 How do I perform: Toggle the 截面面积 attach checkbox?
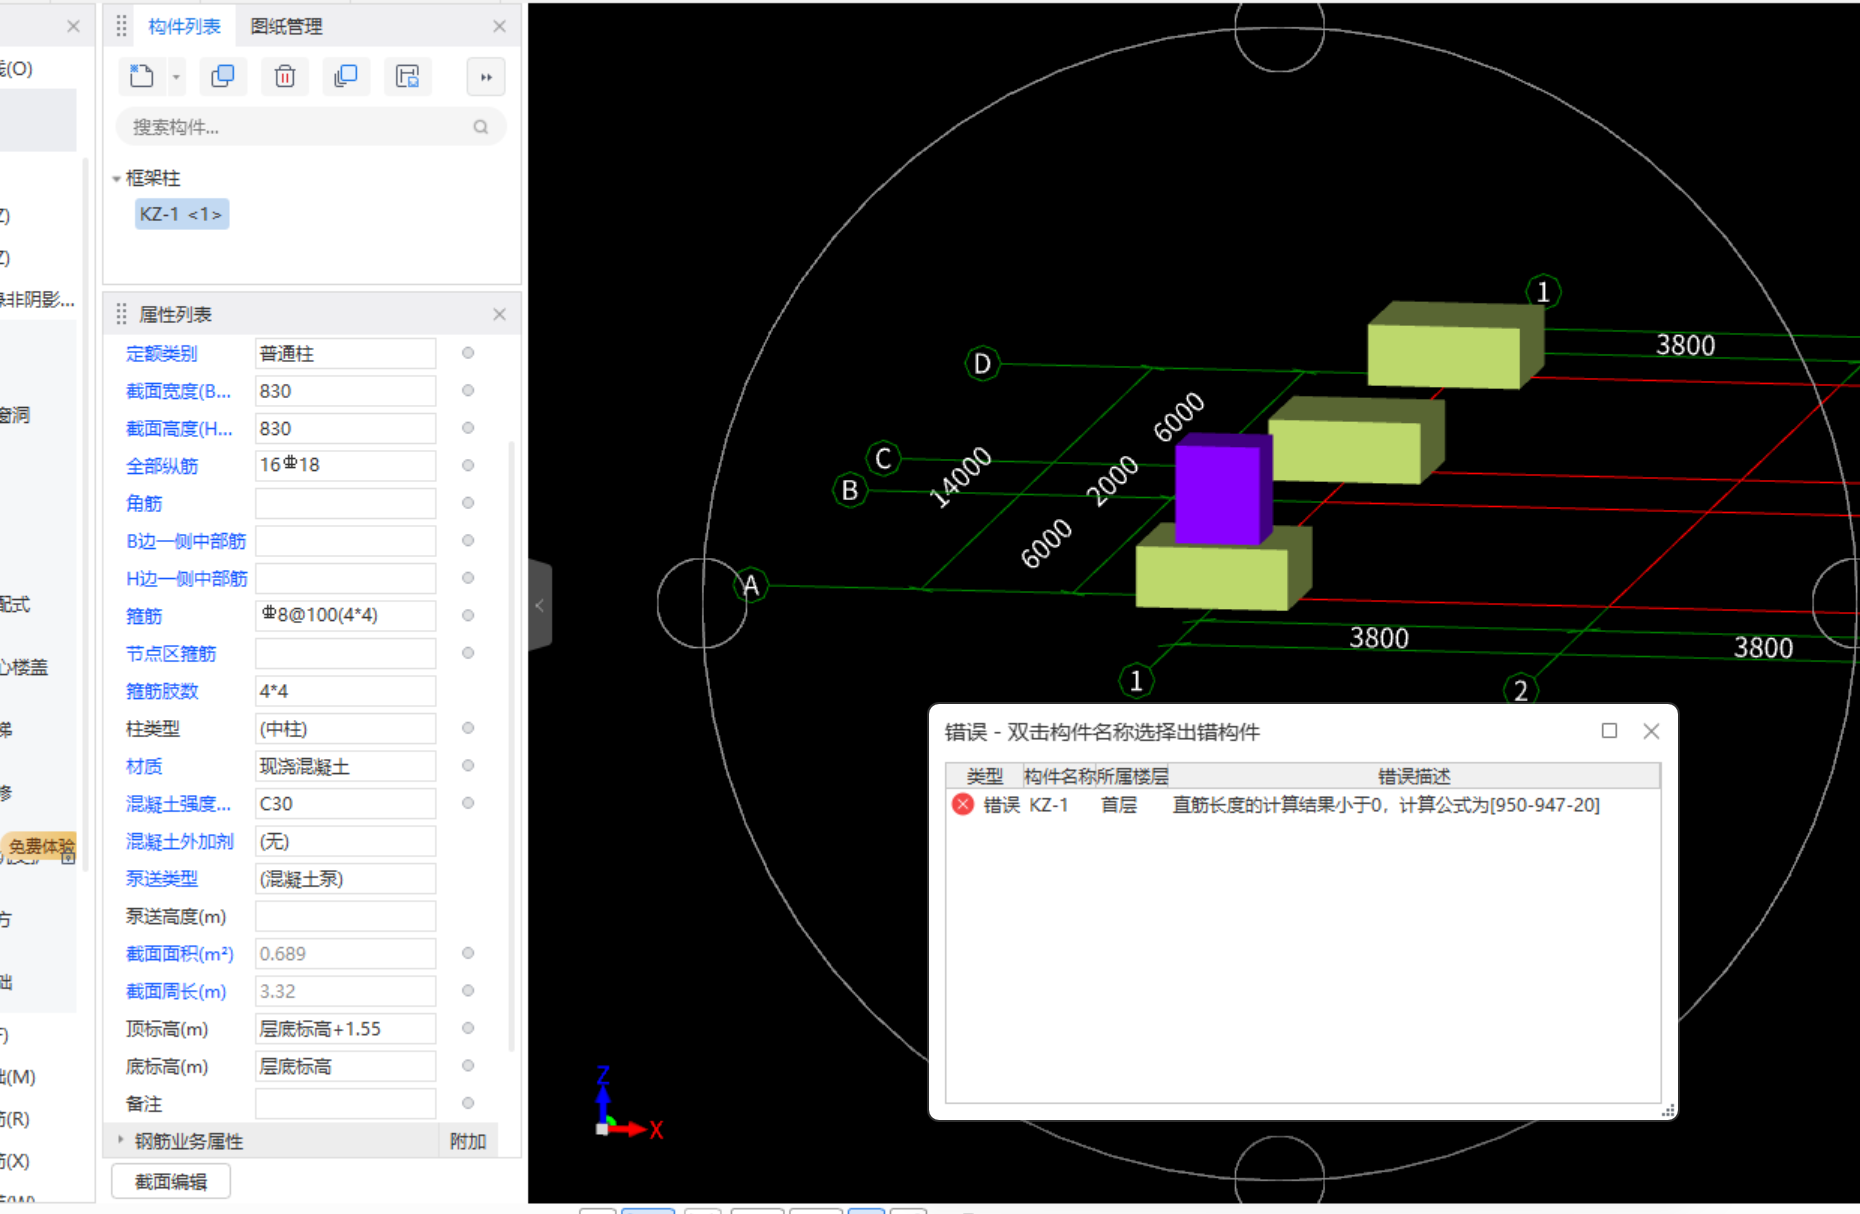(x=467, y=953)
